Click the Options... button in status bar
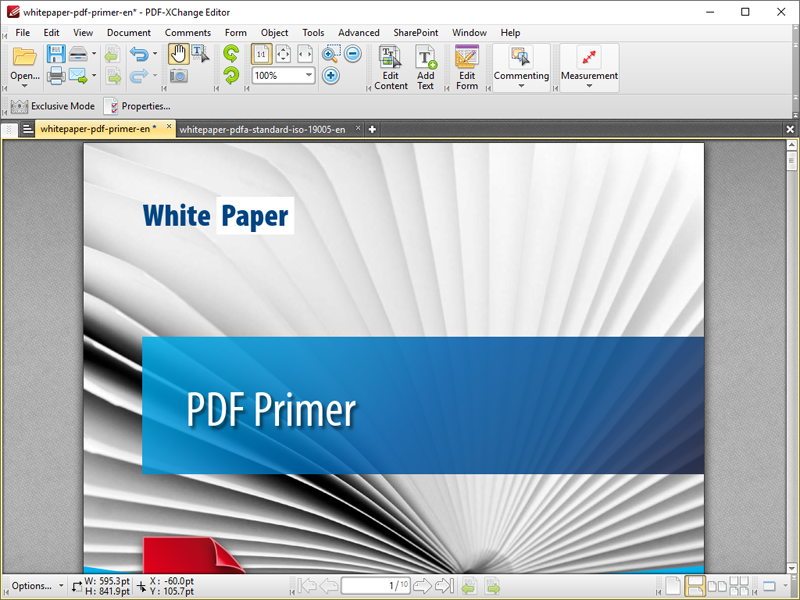The height and width of the screenshot is (600, 800). (33, 586)
